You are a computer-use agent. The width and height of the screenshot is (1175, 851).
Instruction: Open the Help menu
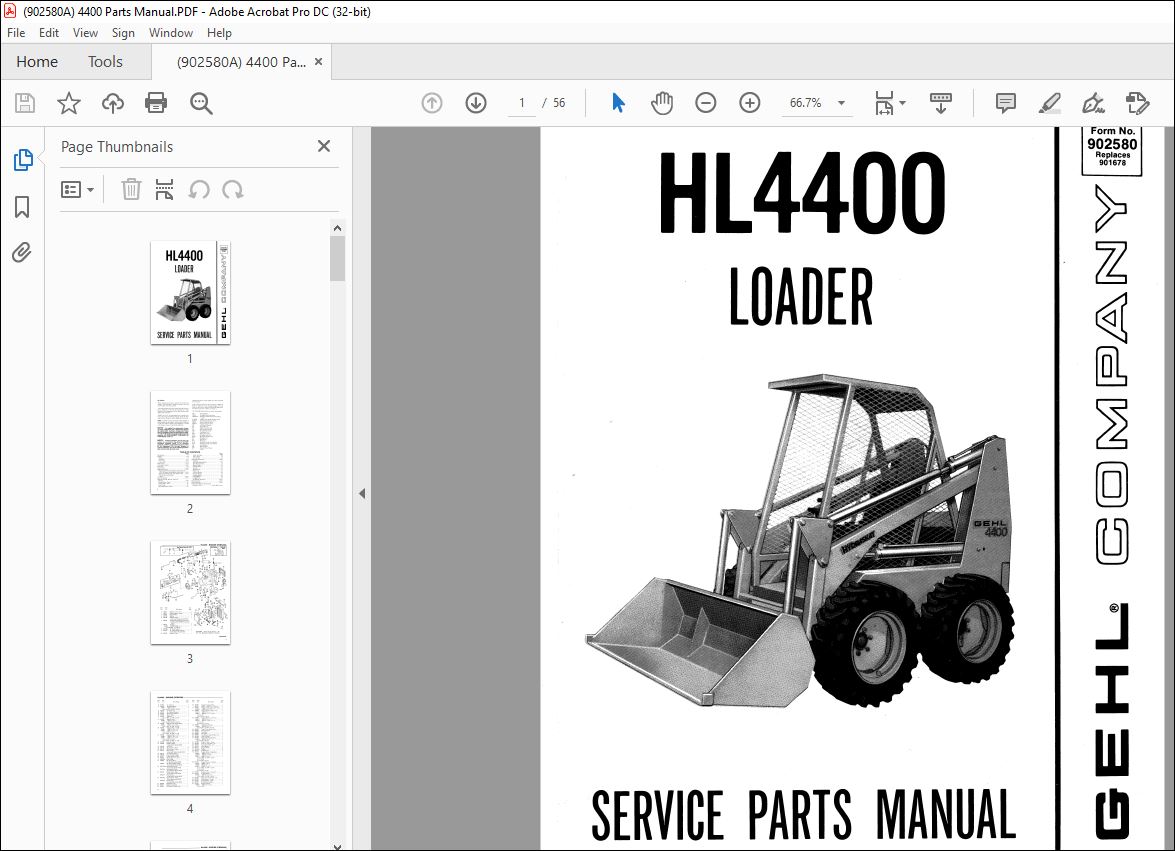tap(219, 33)
